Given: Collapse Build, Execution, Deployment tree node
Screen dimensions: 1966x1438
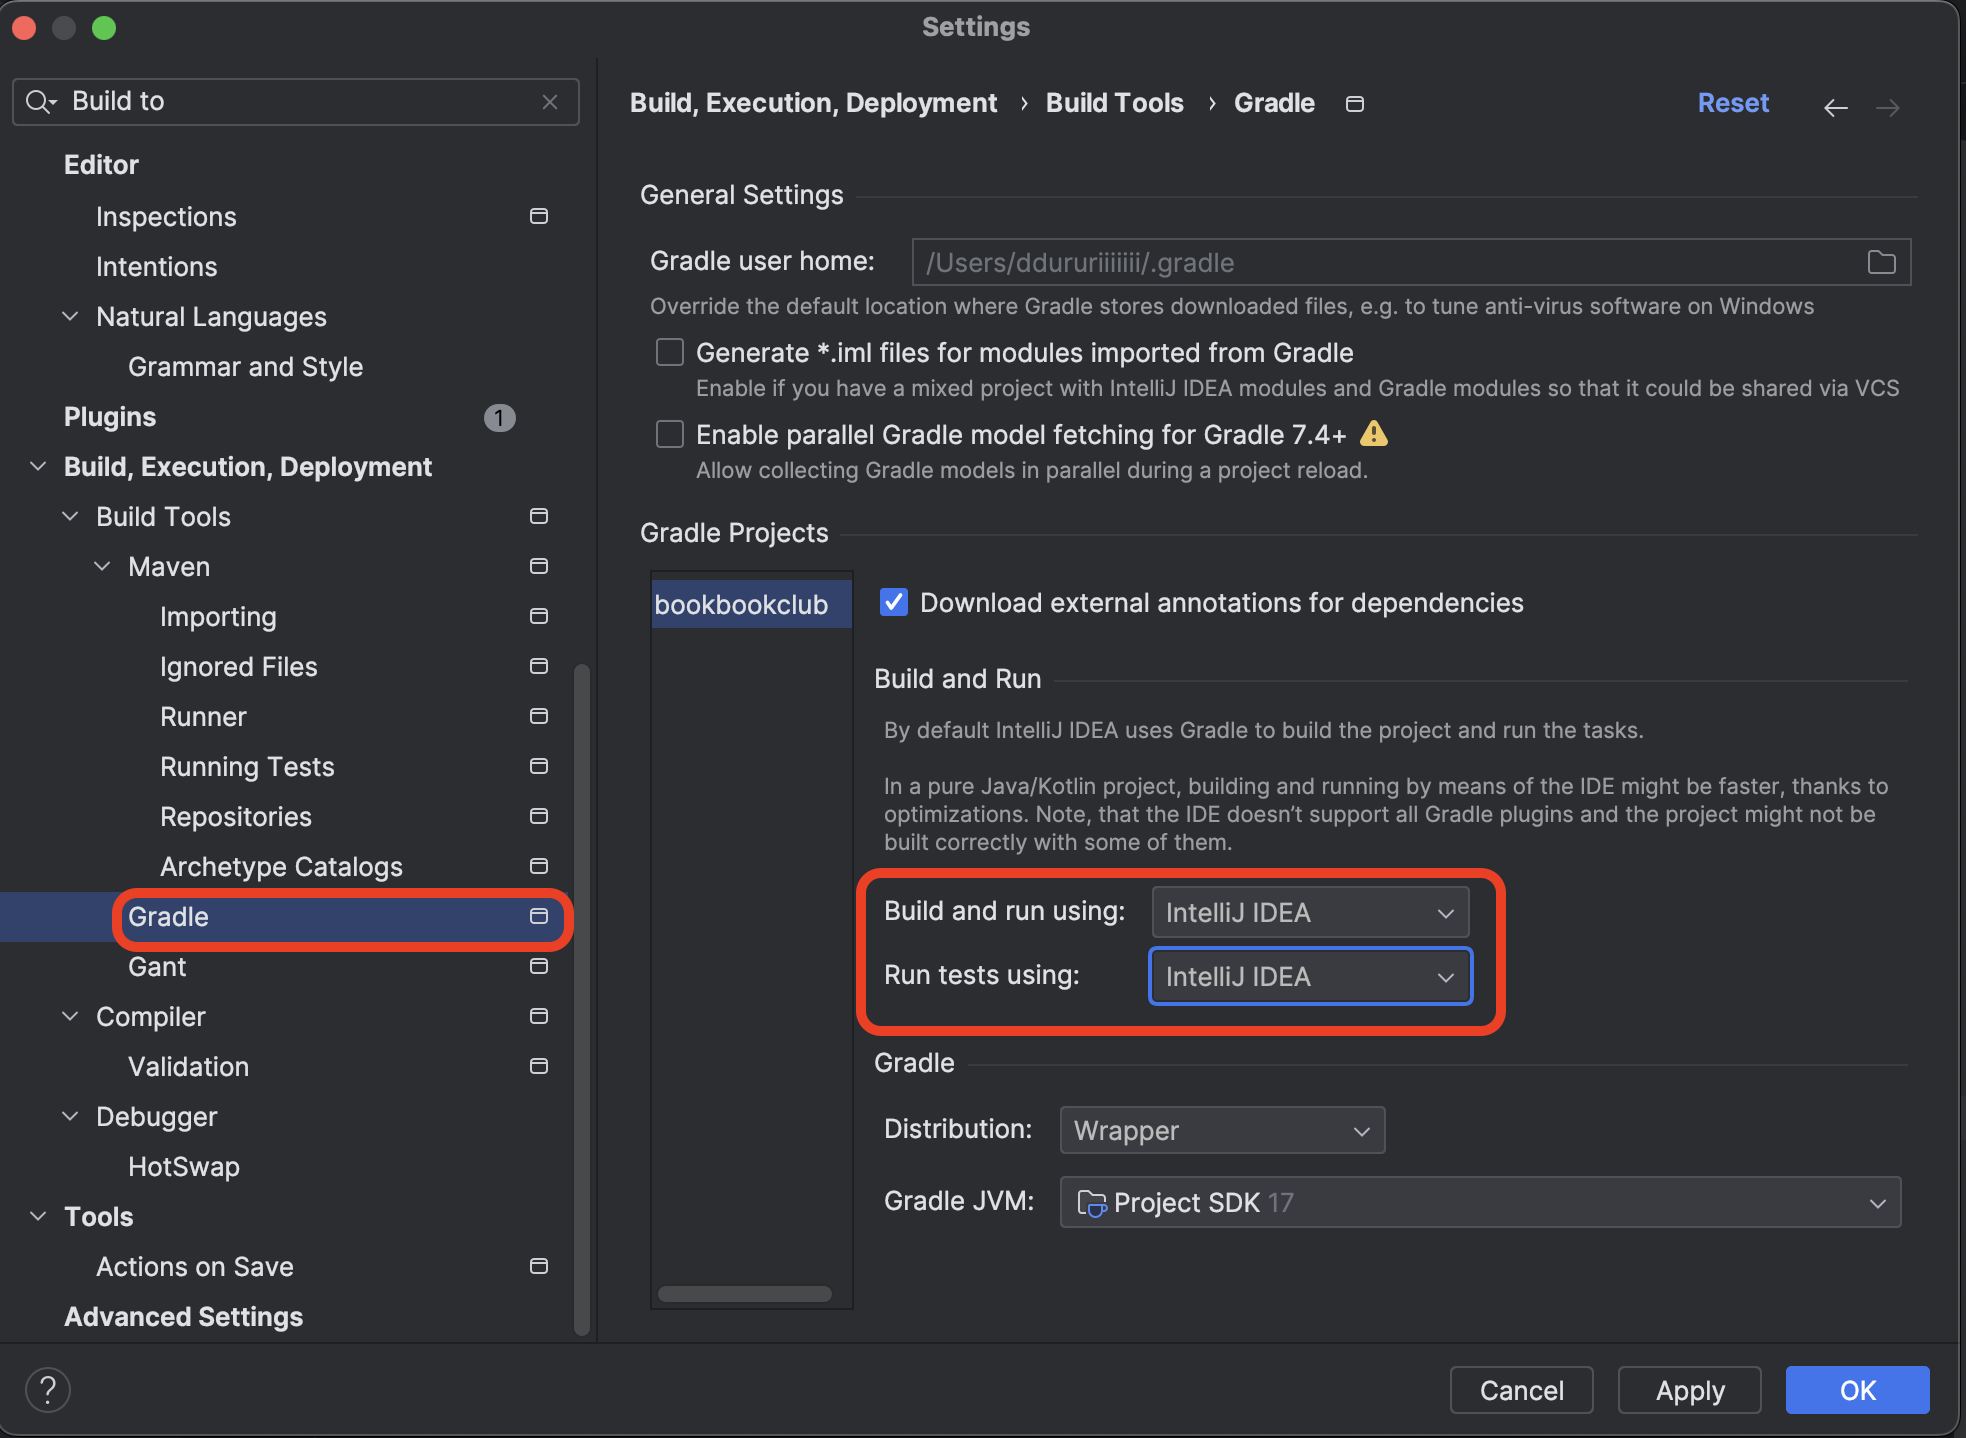Looking at the screenshot, I should point(38,466).
